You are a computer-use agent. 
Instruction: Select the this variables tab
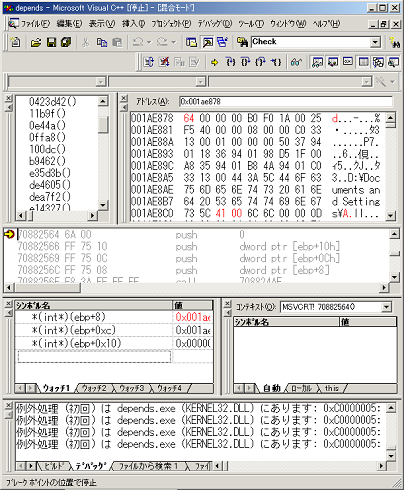click(x=332, y=388)
